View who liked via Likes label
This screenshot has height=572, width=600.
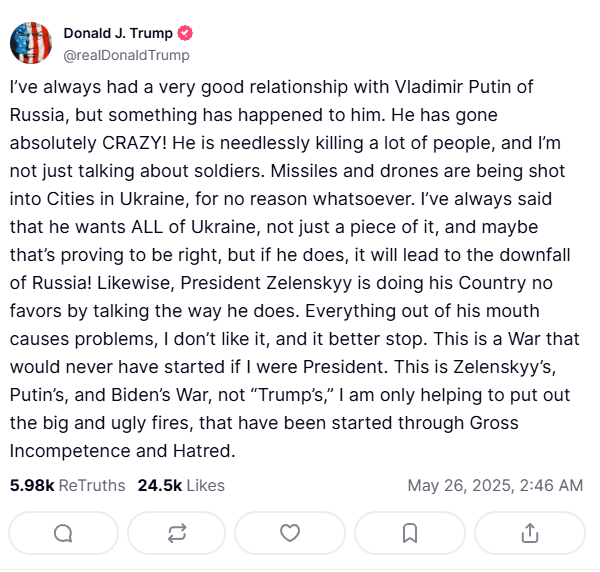205,485
